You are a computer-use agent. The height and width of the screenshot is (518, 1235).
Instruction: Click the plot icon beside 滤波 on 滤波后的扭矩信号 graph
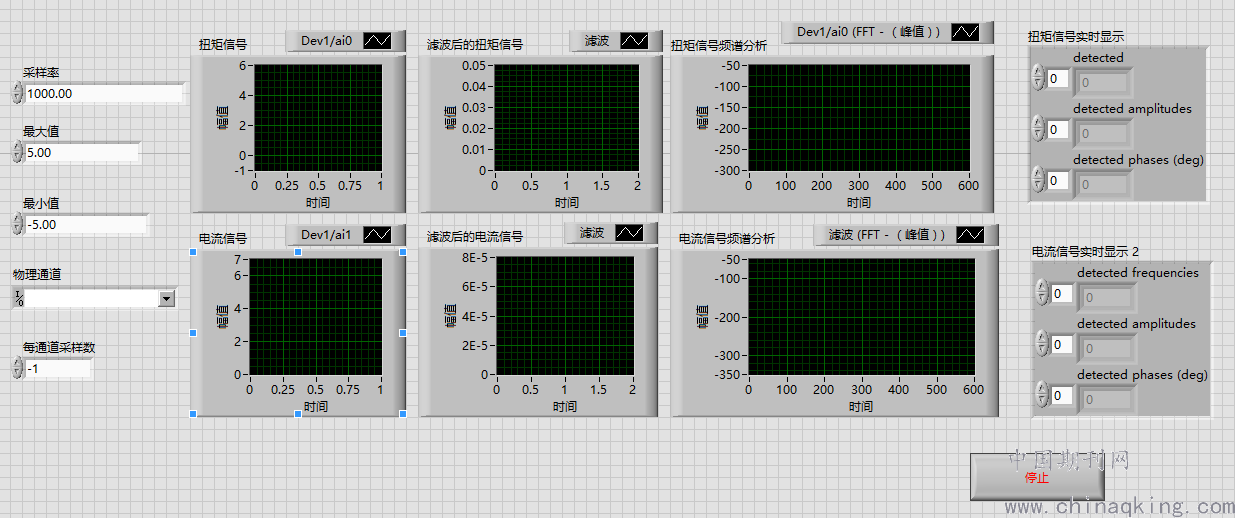[x=634, y=41]
